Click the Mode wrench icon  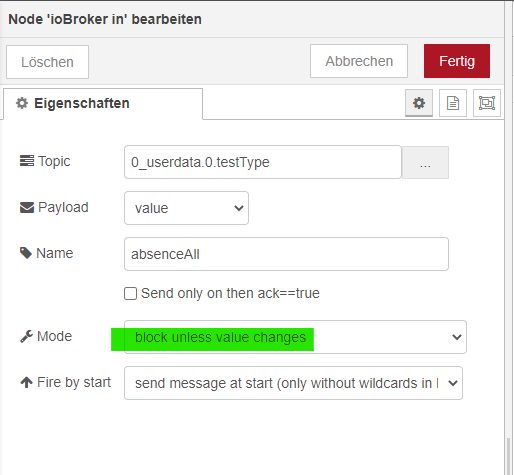[26, 336]
